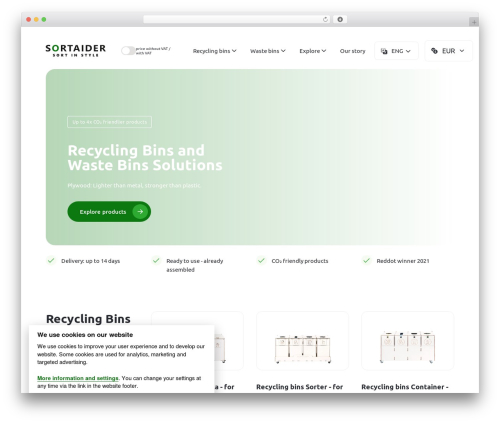500x423 pixels.
Task: Open the Recycling bins Sorter title link
Action: (299, 387)
